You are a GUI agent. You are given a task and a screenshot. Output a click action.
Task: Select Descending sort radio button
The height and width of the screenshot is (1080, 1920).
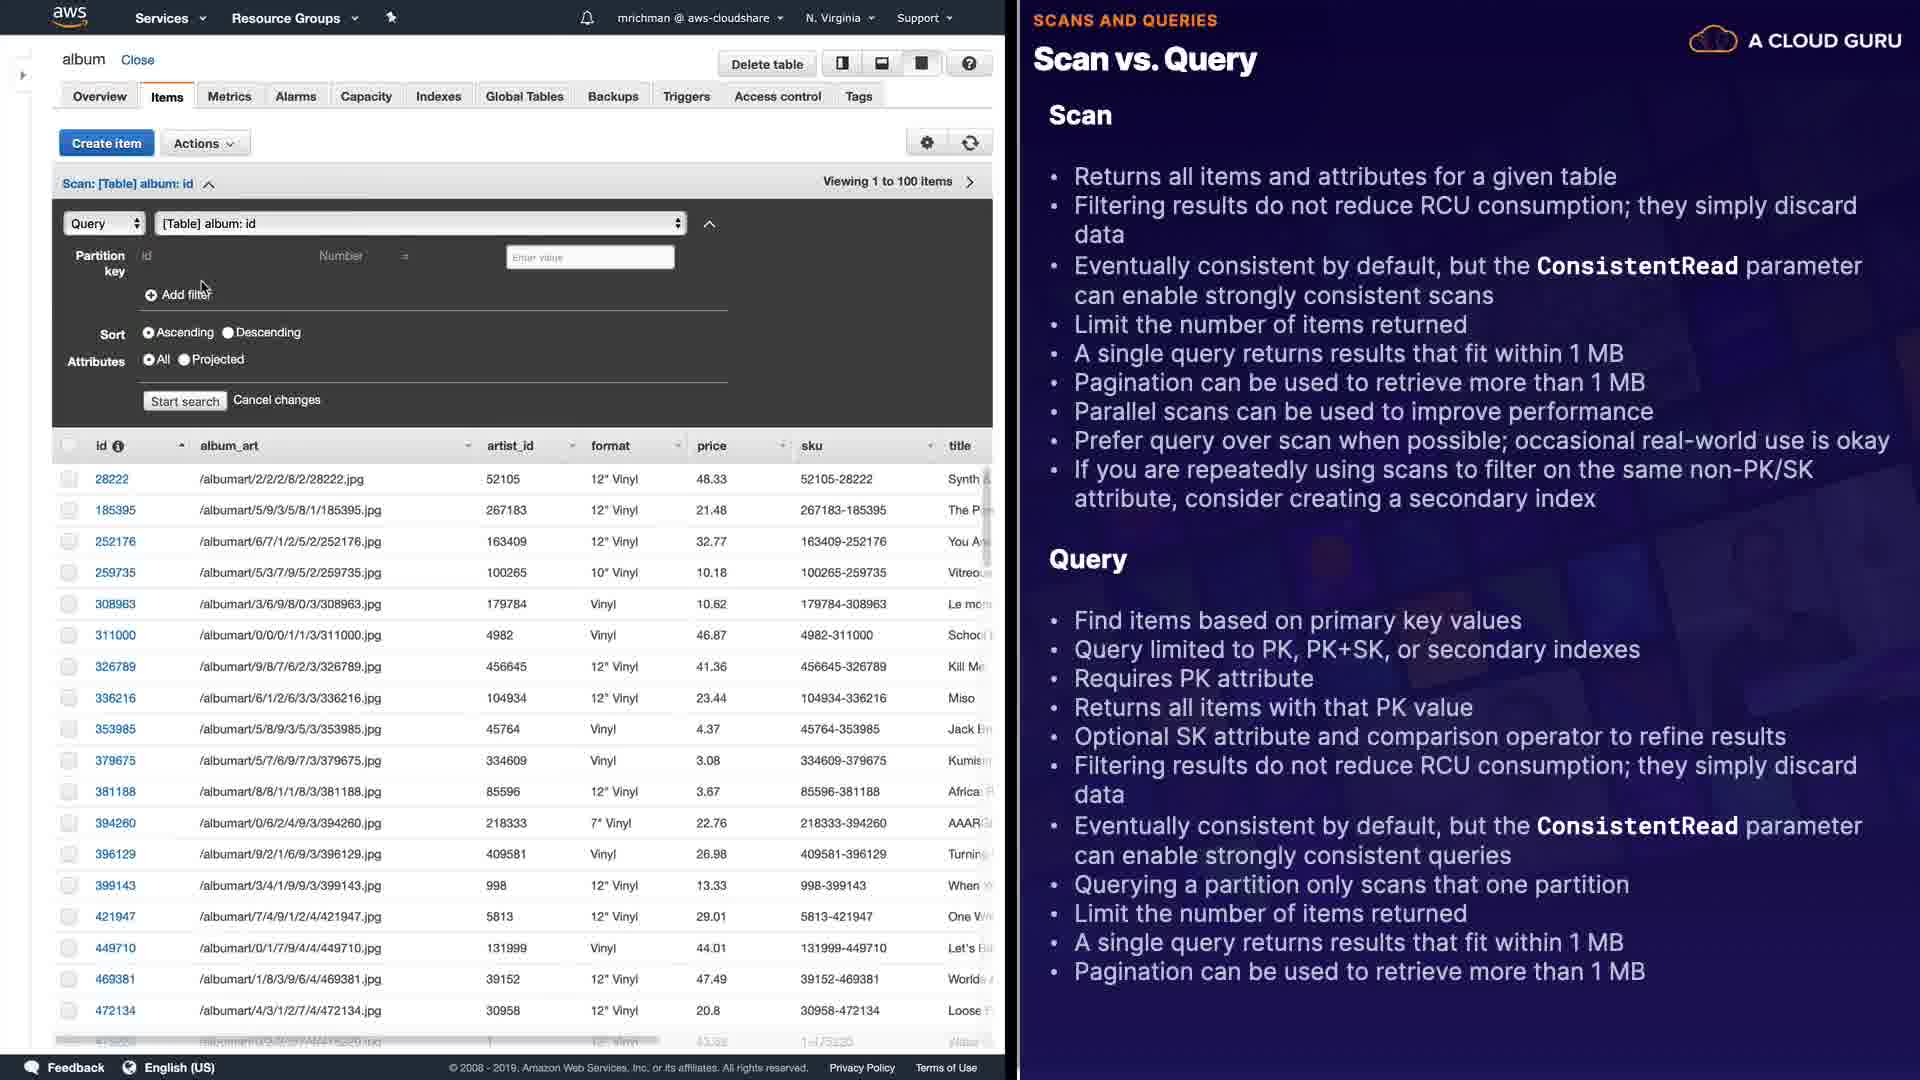[x=228, y=333]
